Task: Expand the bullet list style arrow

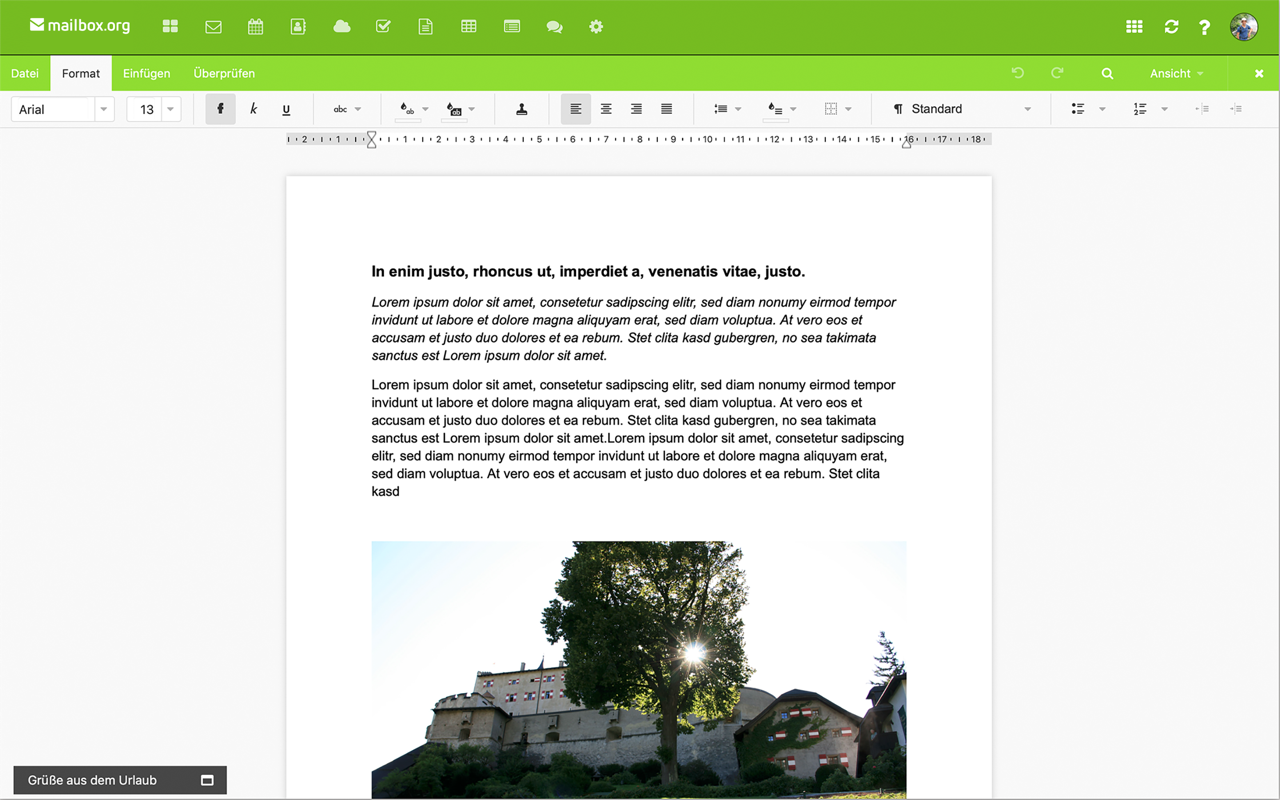Action: pyautogui.click(x=1102, y=109)
